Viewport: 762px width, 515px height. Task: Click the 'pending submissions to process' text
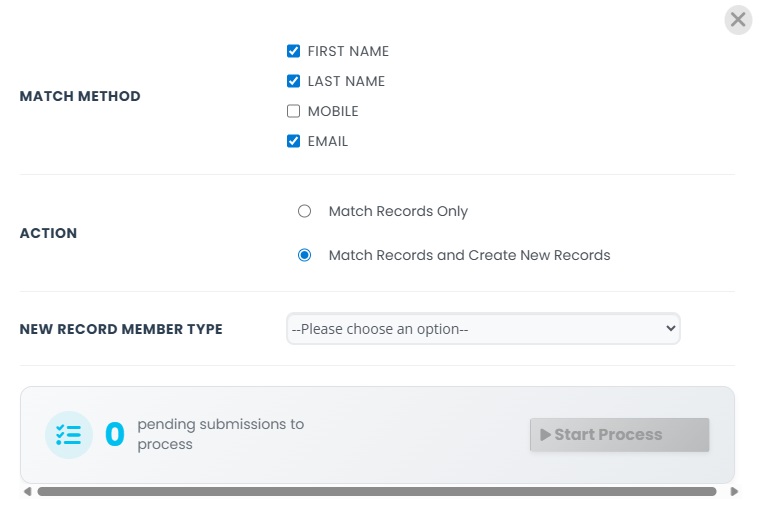221,434
